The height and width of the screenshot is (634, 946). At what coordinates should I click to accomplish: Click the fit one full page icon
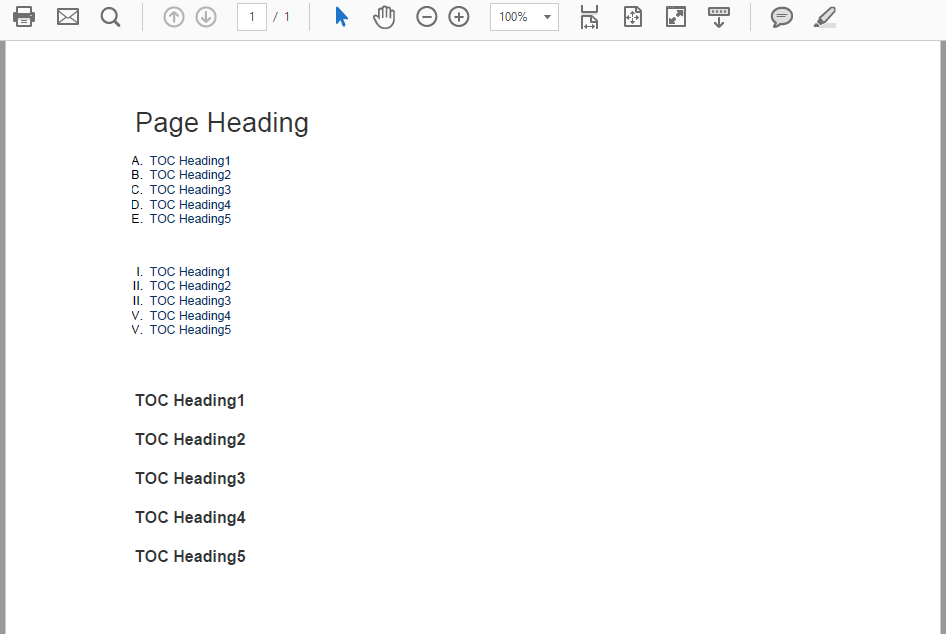point(633,17)
